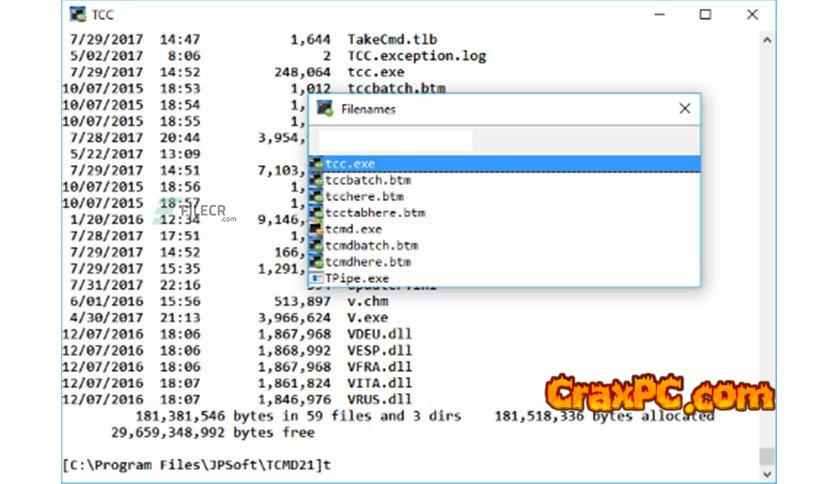The width and height of the screenshot is (836, 484).
Task: Click the v.chm filename
Action: [x=368, y=301]
